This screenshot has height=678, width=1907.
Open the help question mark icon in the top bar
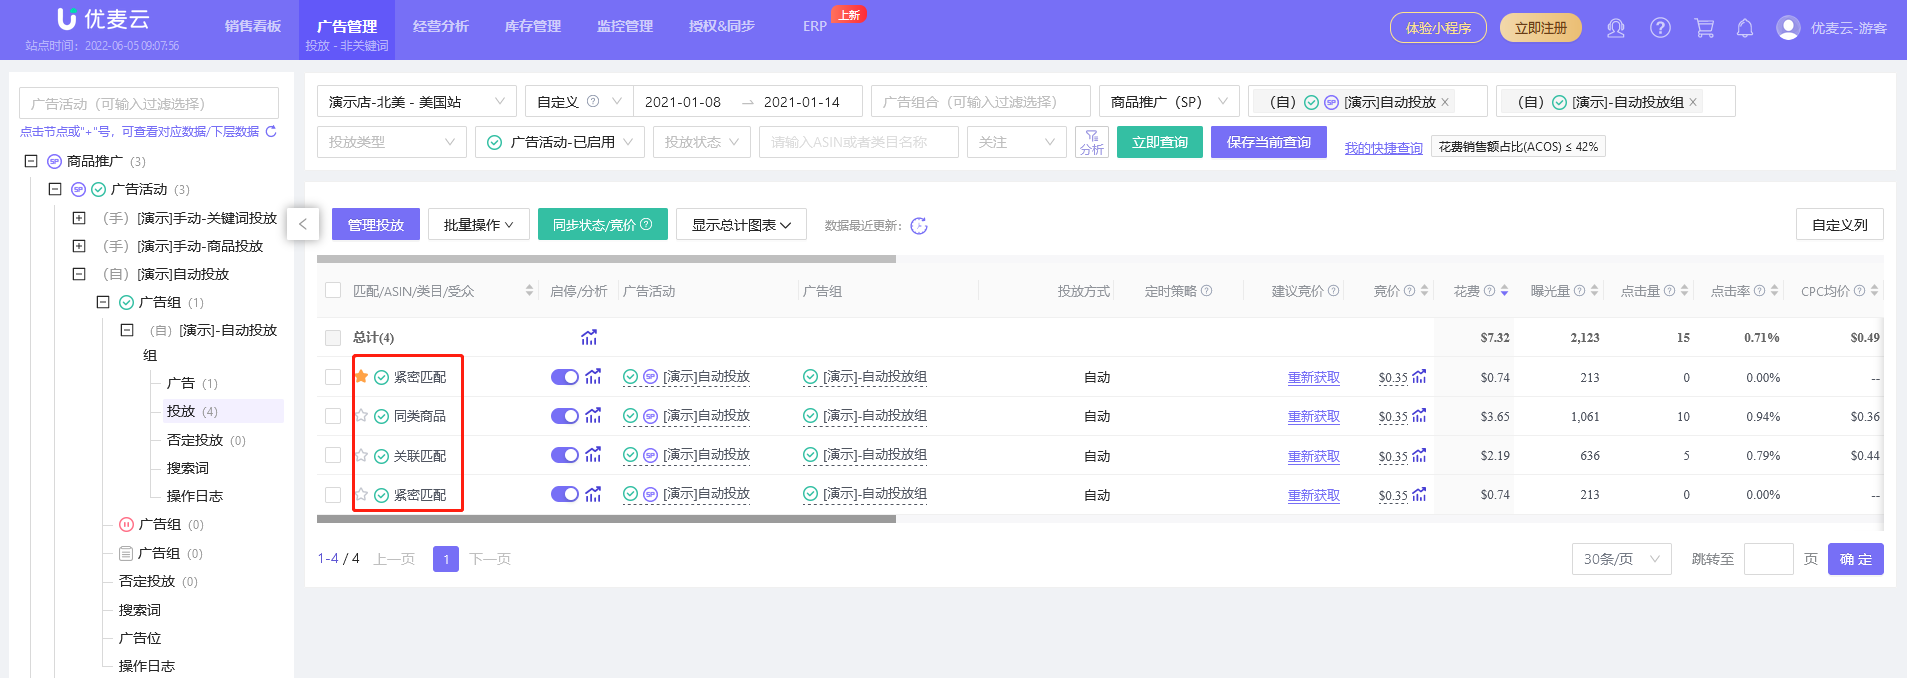1660,28
